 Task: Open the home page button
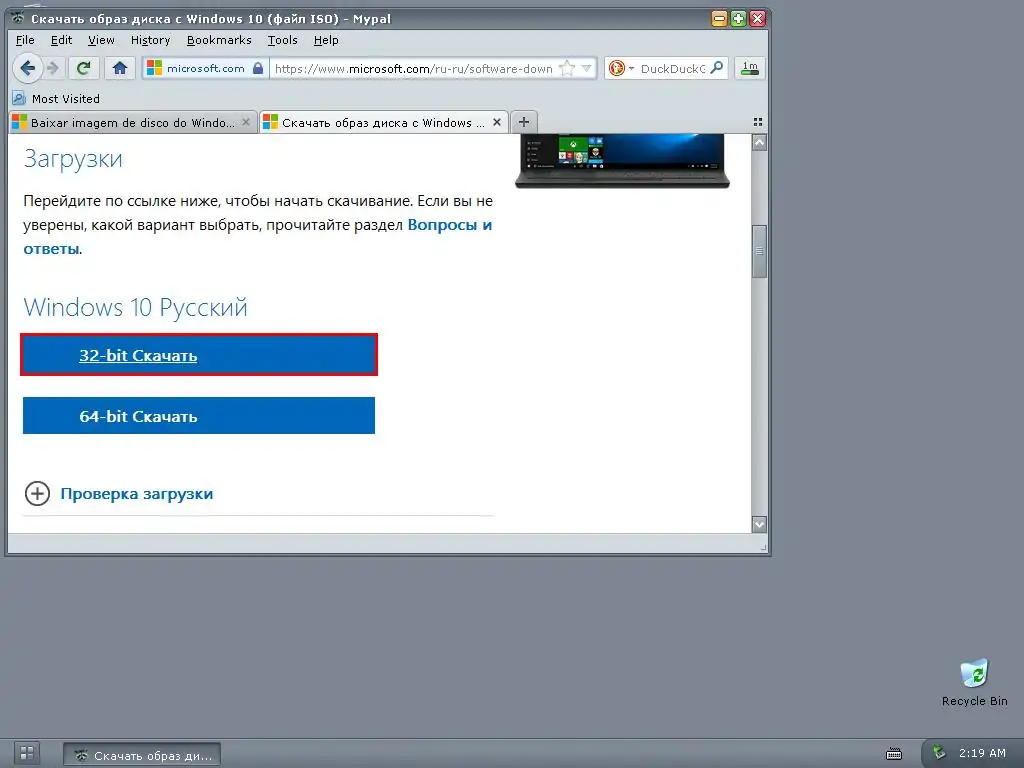coord(120,68)
